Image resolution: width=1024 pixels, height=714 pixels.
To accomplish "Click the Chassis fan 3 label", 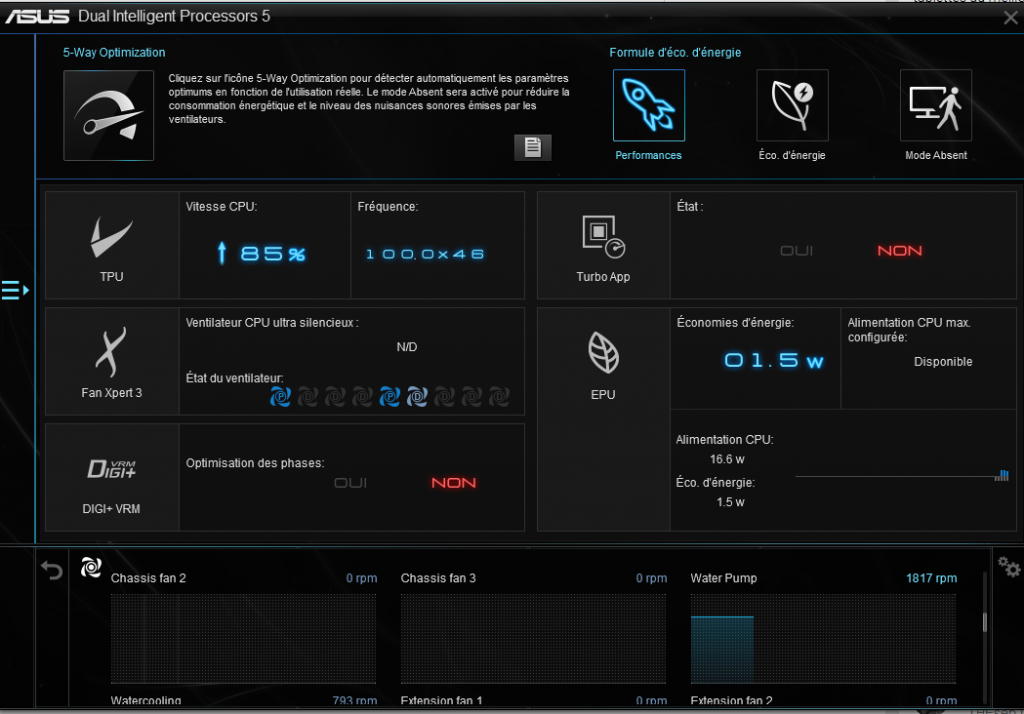I will pos(438,578).
